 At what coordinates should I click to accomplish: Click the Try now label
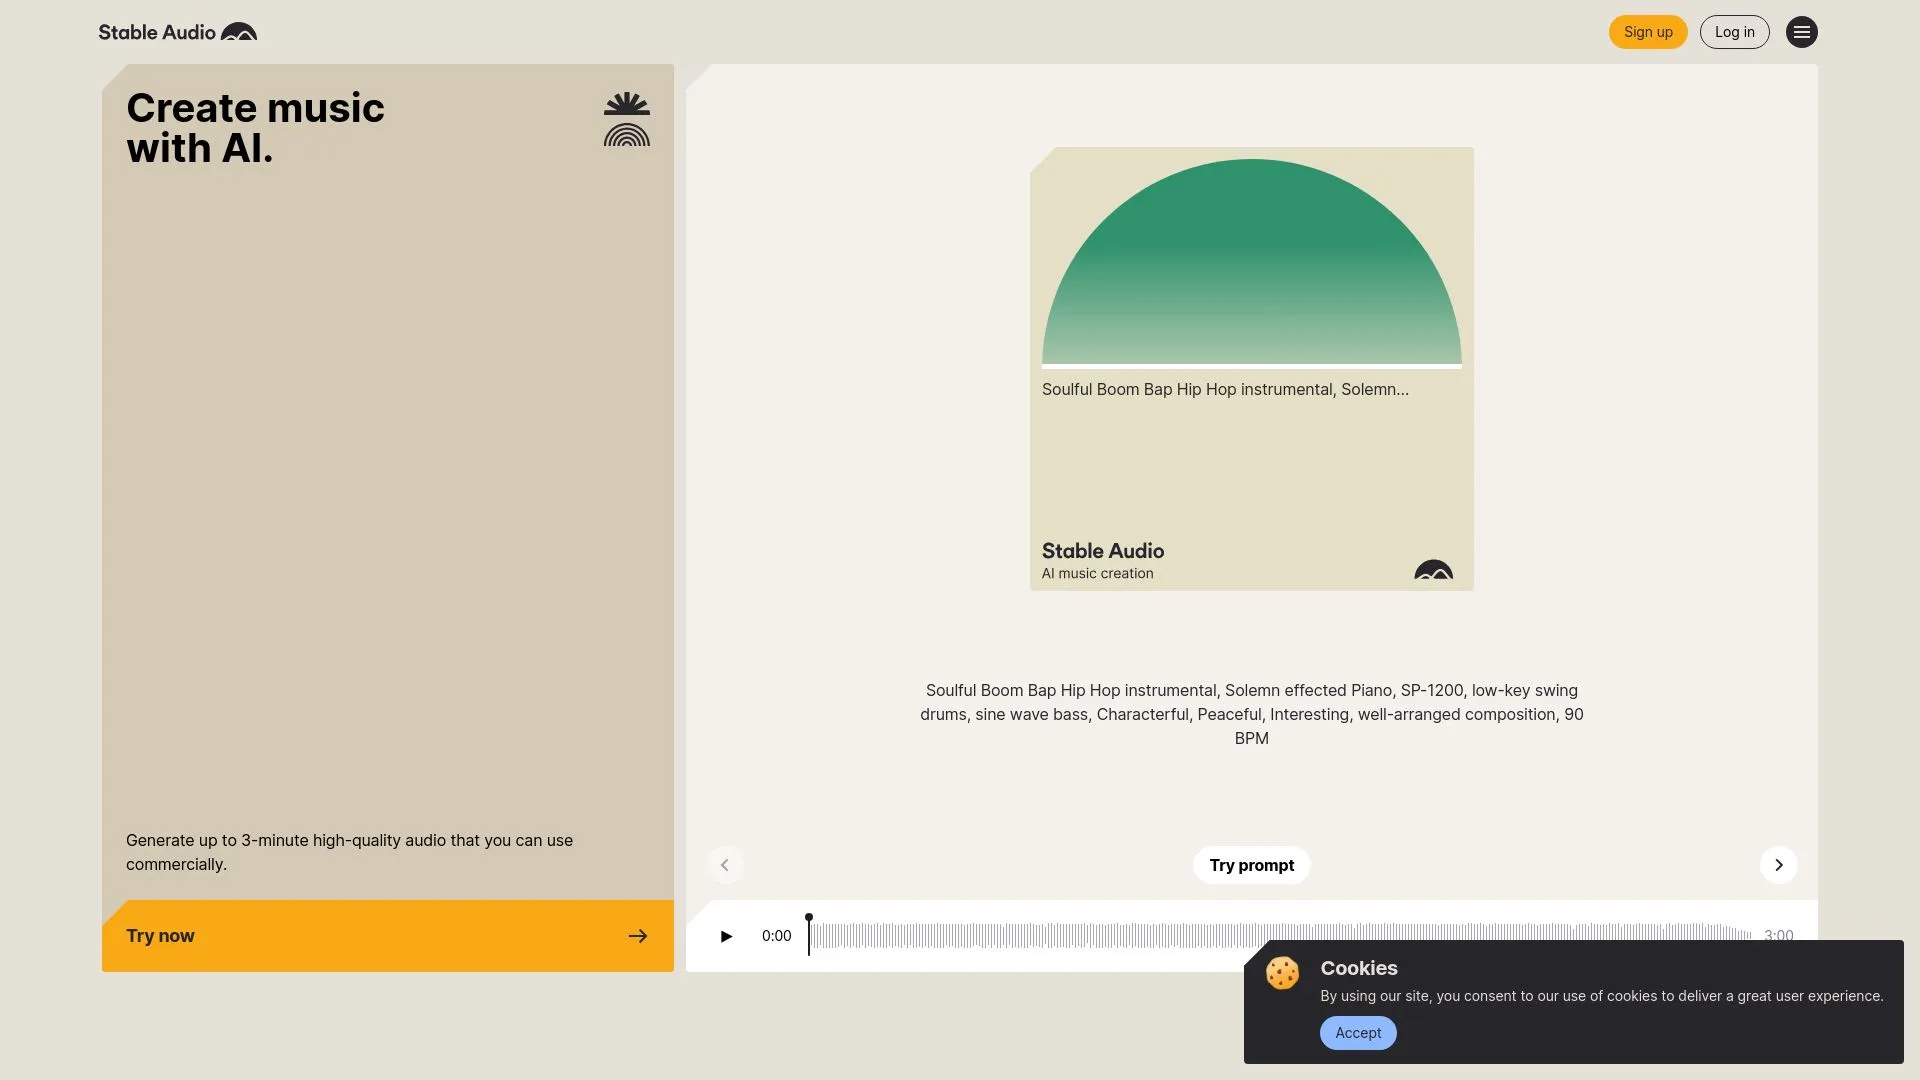(160, 936)
